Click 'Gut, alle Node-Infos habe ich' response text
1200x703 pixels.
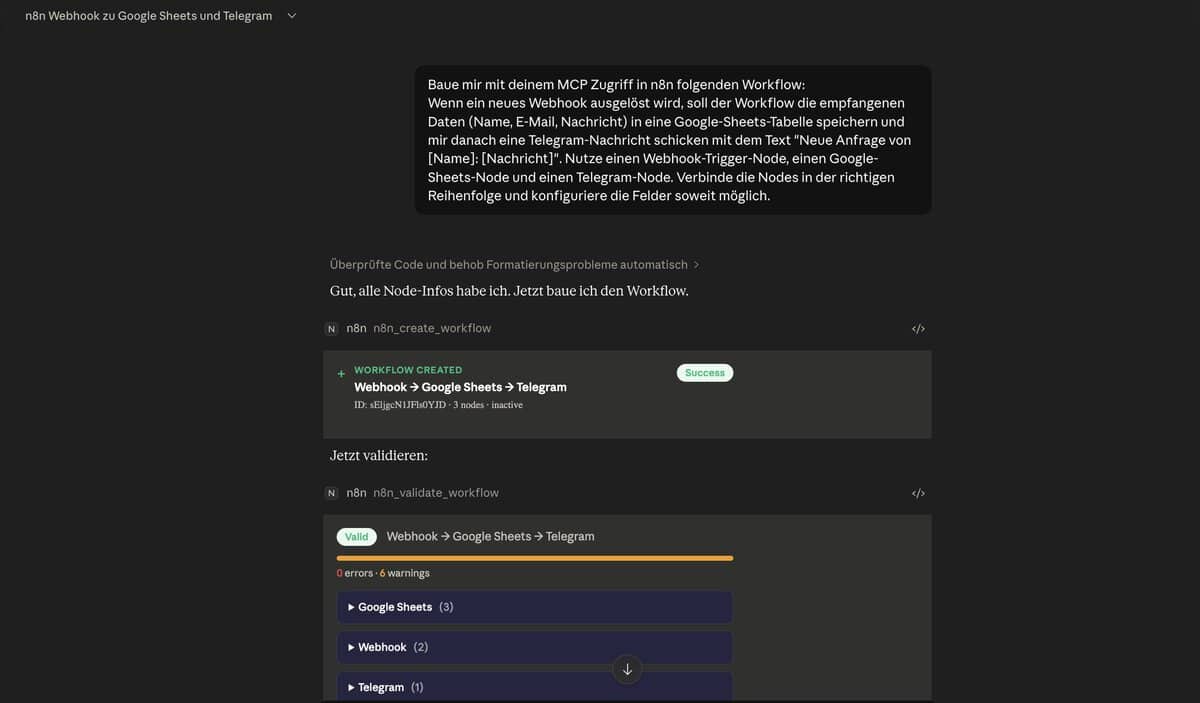pos(509,291)
